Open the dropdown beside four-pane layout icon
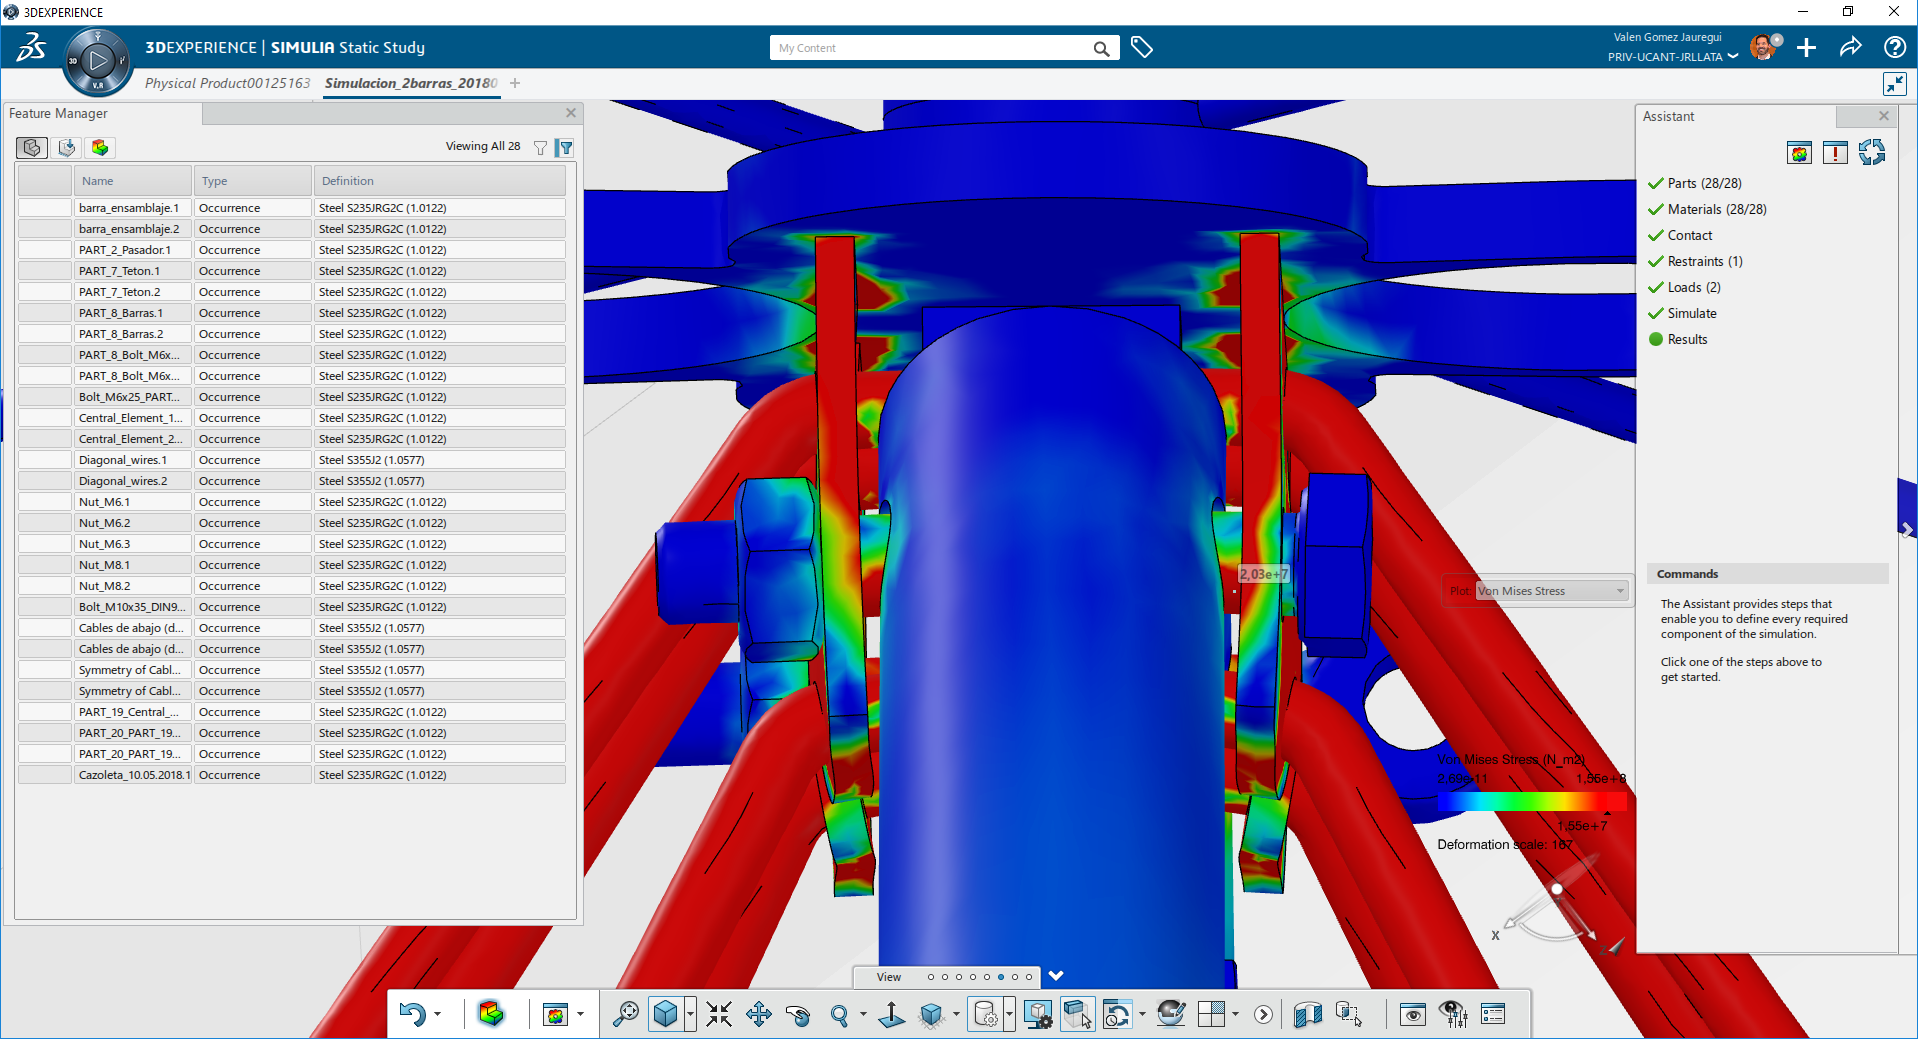1918x1039 pixels. [1236, 1015]
